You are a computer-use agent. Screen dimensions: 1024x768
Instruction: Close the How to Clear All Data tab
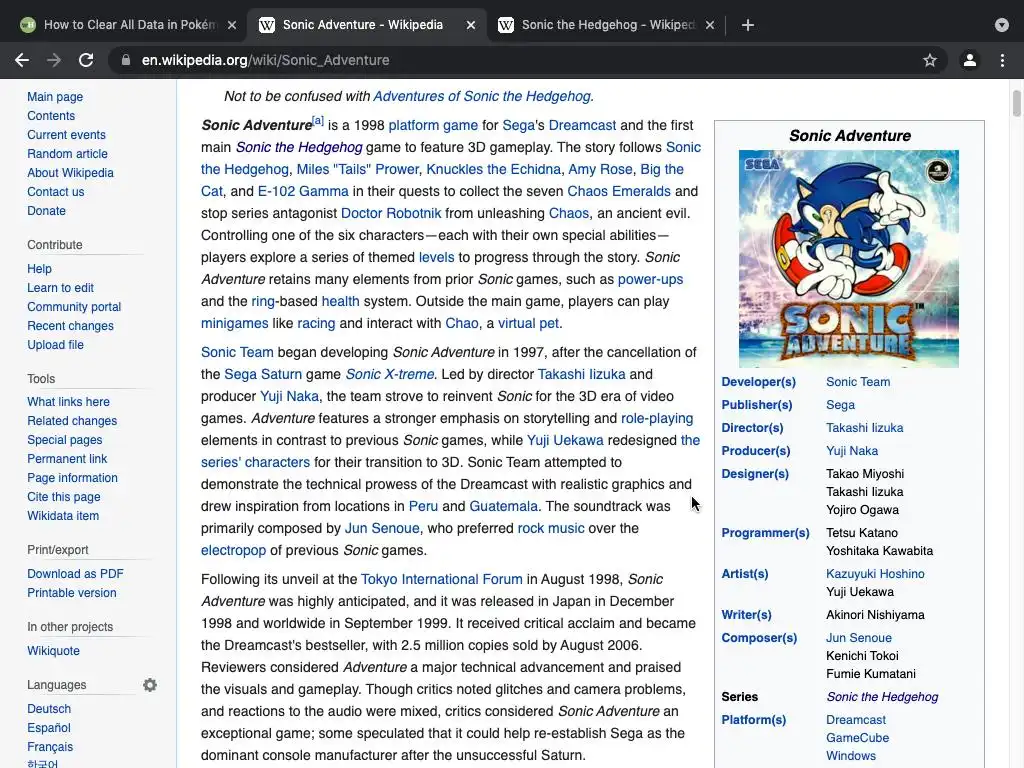click(x=232, y=25)
